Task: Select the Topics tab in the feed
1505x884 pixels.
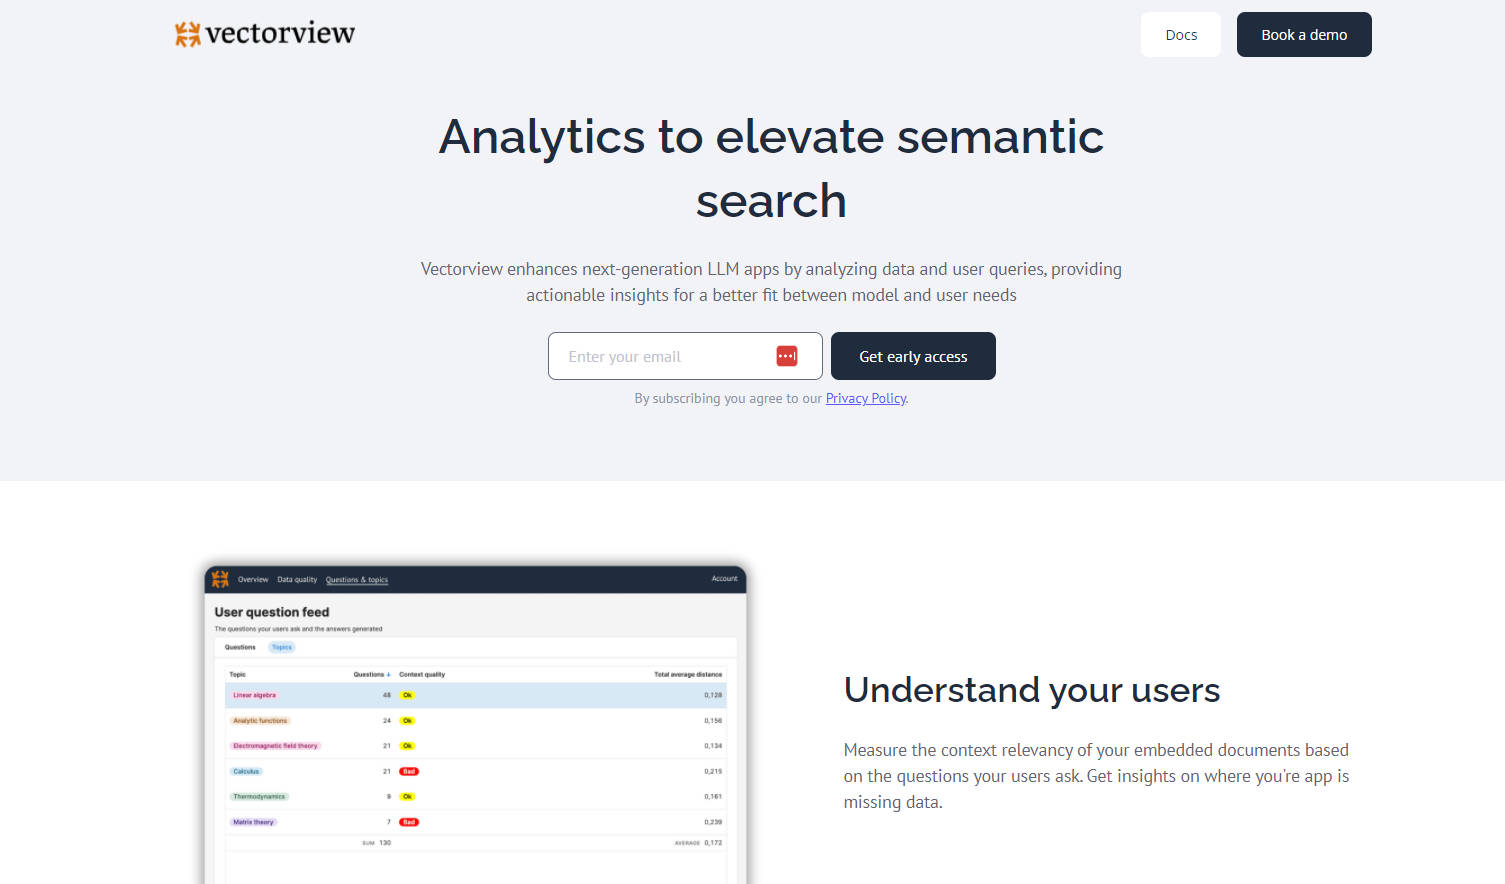Action: click(x=282, y=647)
